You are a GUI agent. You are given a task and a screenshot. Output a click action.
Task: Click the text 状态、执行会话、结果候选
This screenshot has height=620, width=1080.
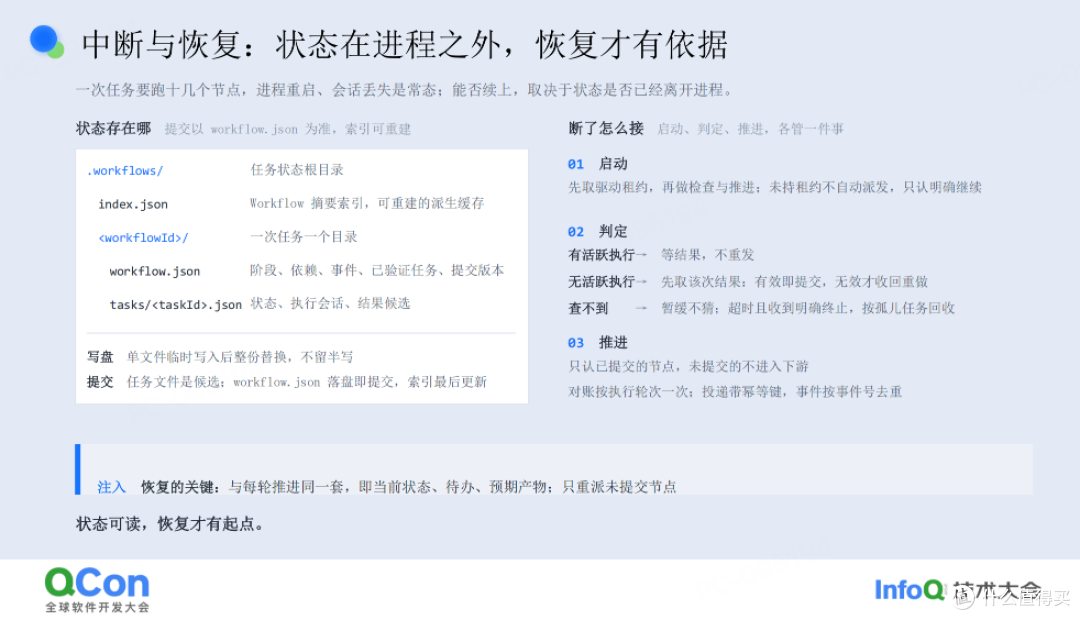[x=330, y=303]
